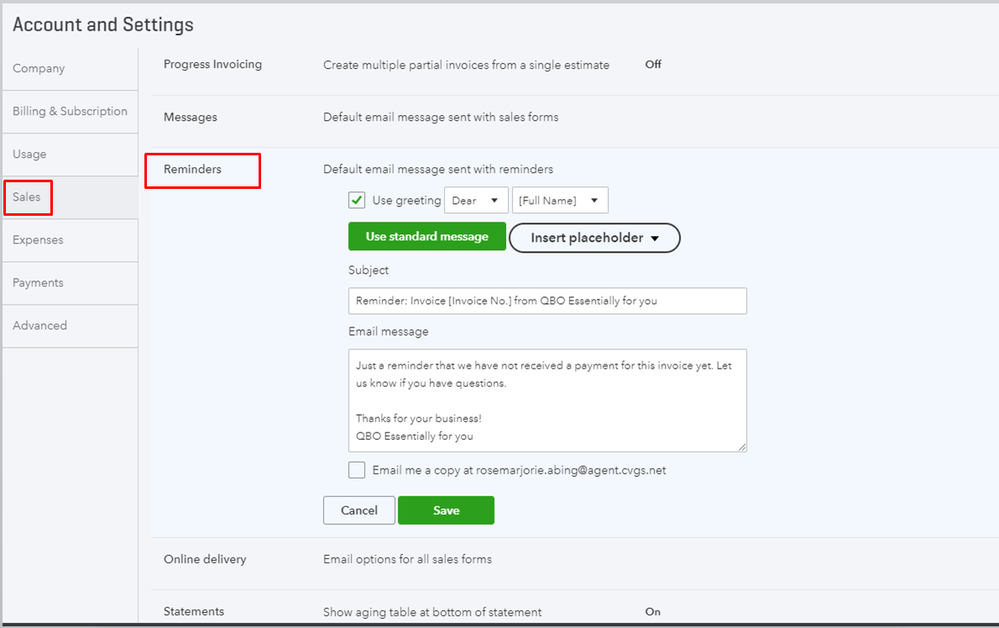Click the reminder Subject input field
Image resolution: width=999 pixels, height=628 pixels.
pos(547,301)
